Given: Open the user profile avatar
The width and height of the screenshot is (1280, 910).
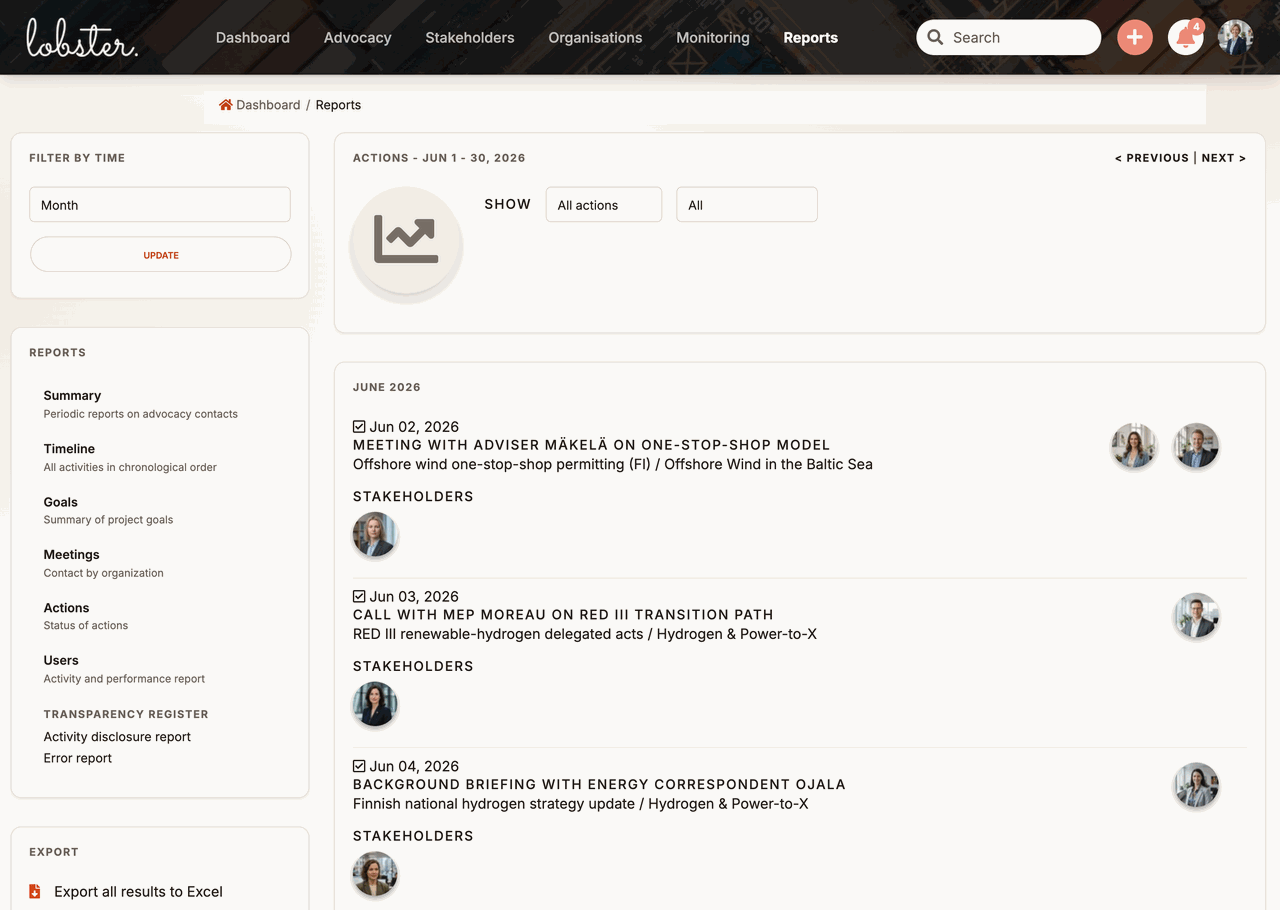Looking at the screenshot, I should pyautogui.click(x=1235, y=38).
